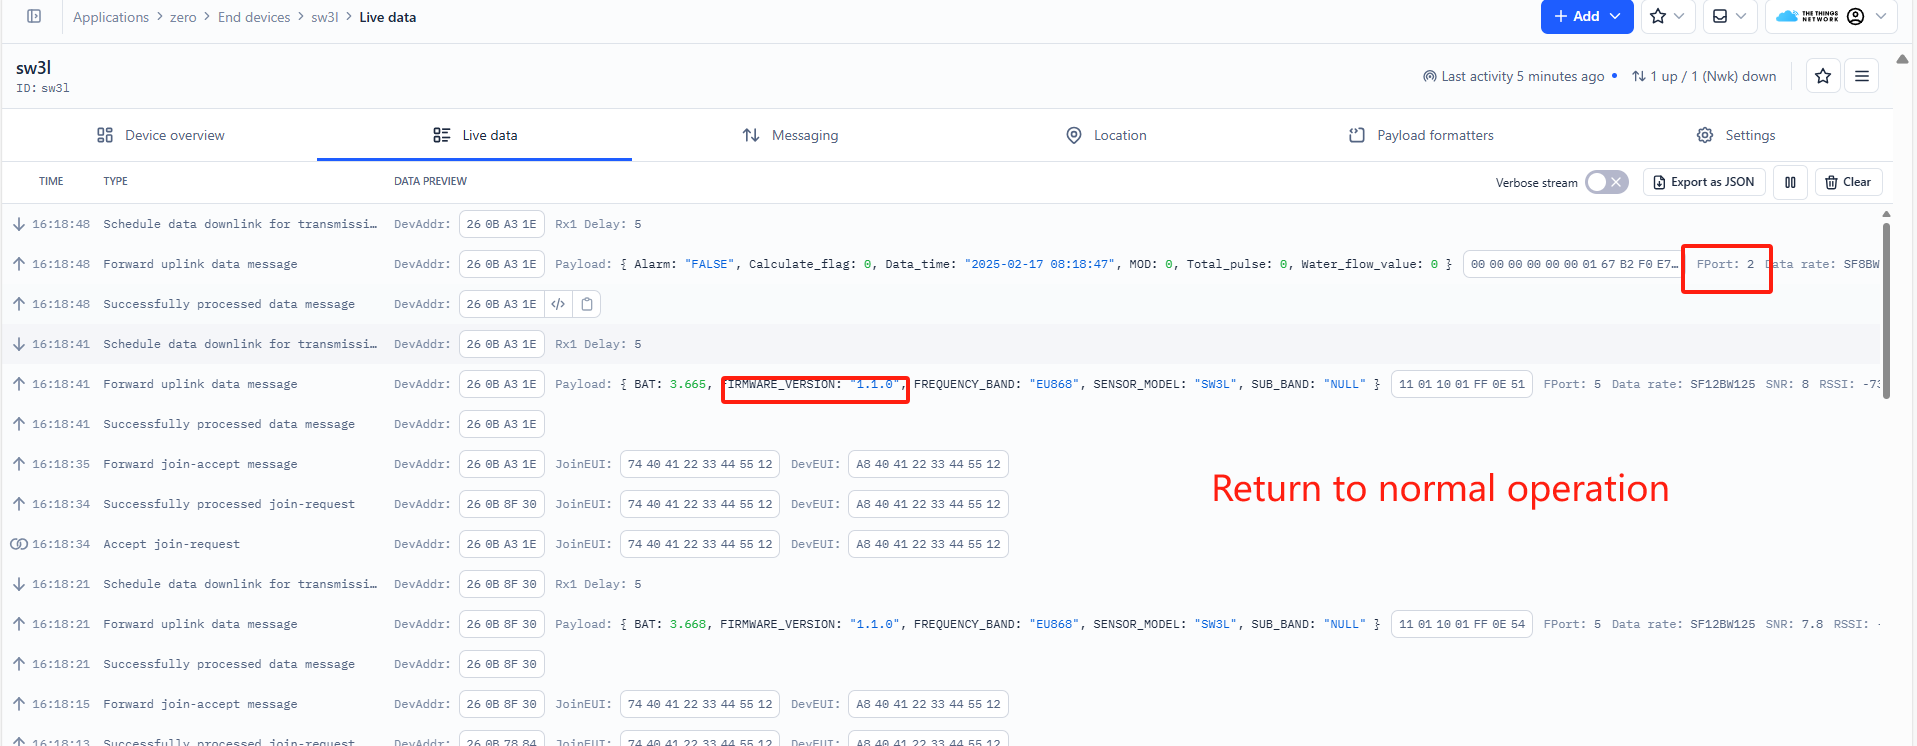Click the top bar bookmarks star
The width and height of the screenshot is (1917, 746).
1658,16
